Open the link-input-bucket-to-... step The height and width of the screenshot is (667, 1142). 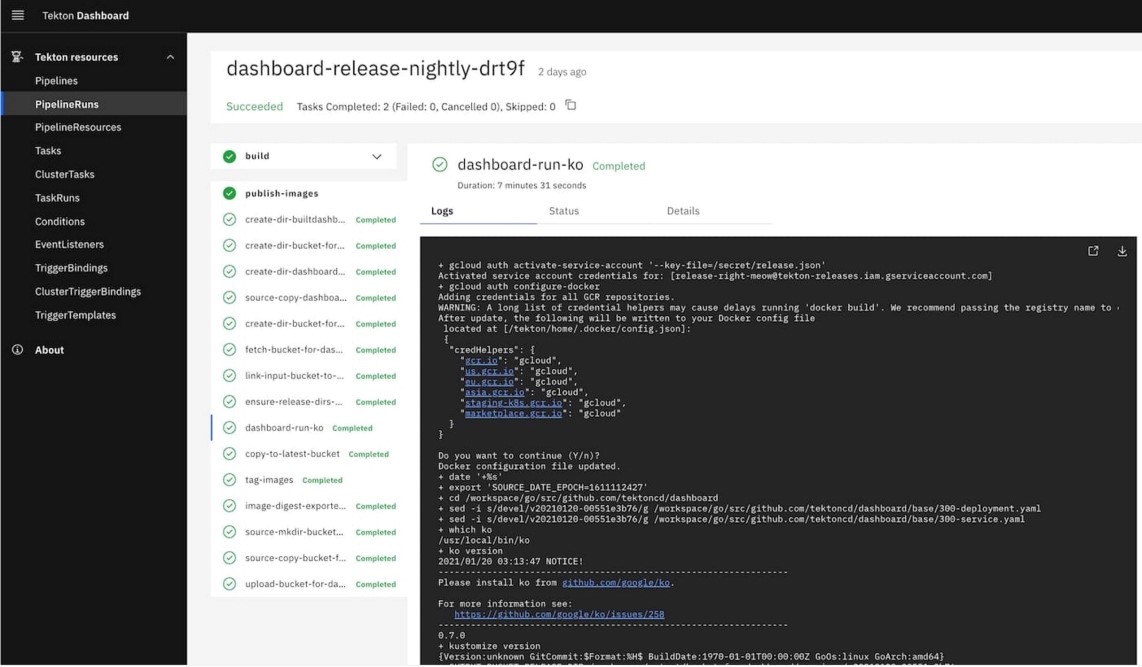pyautogui.click(x=309, y=376)
